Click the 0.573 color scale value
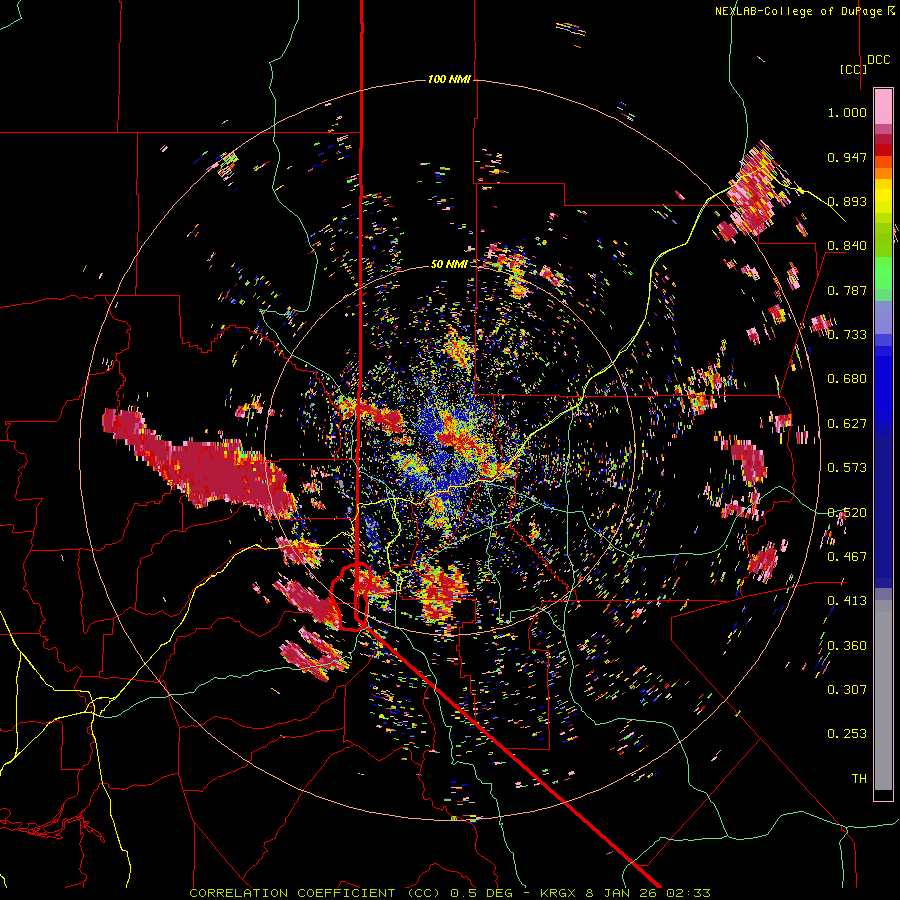Image resolution: width=900 pixels, height=900 pixels. (x=847, y=468)
